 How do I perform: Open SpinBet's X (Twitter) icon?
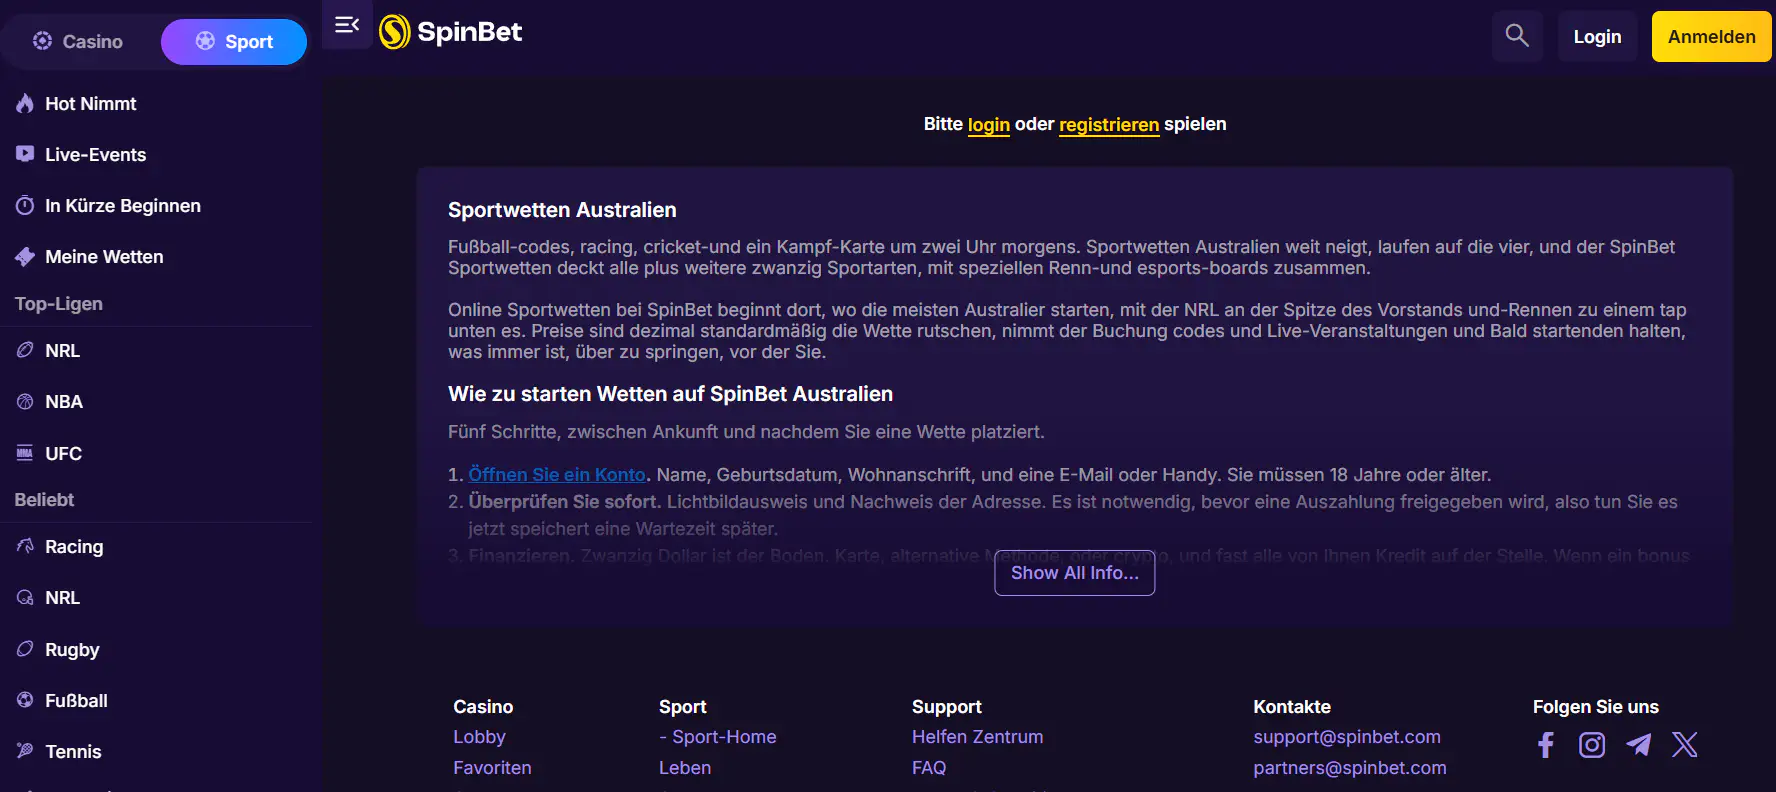coord(1685,745)
